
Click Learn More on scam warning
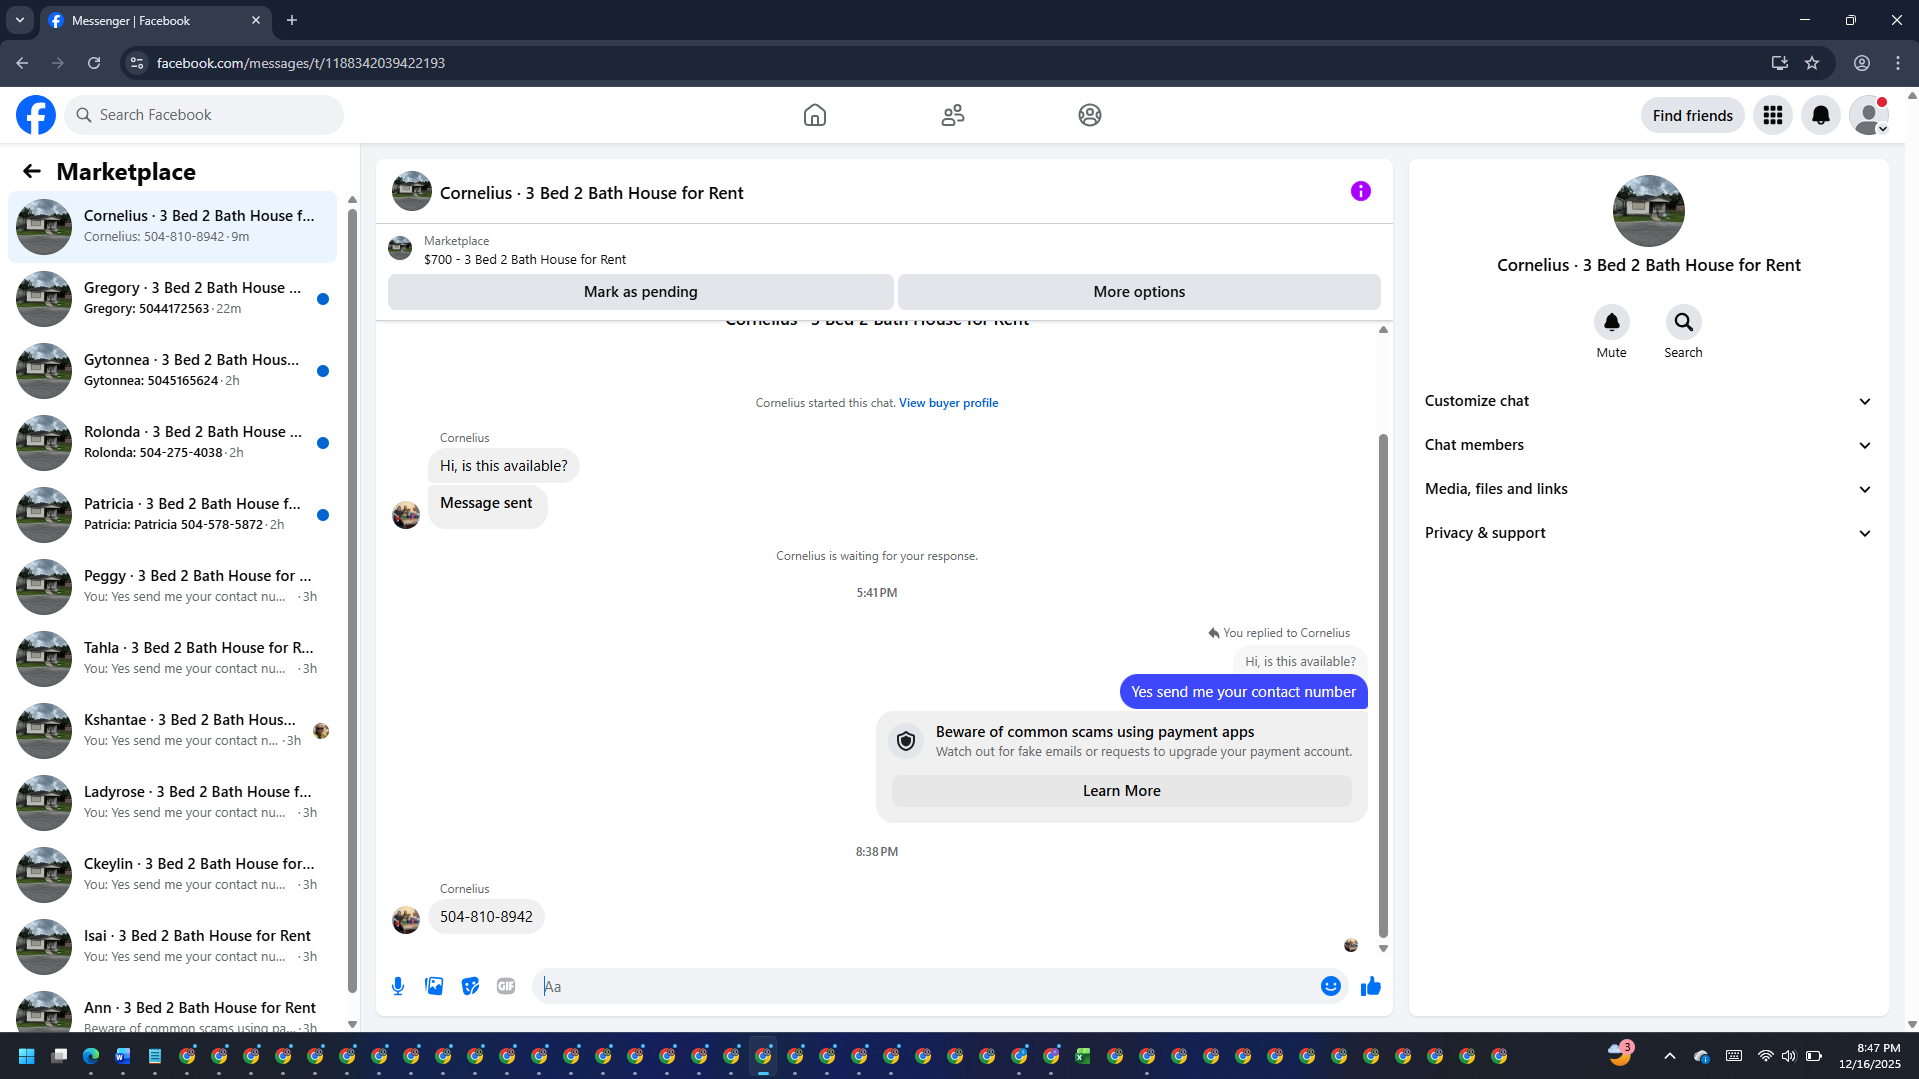click(1121, 791)
